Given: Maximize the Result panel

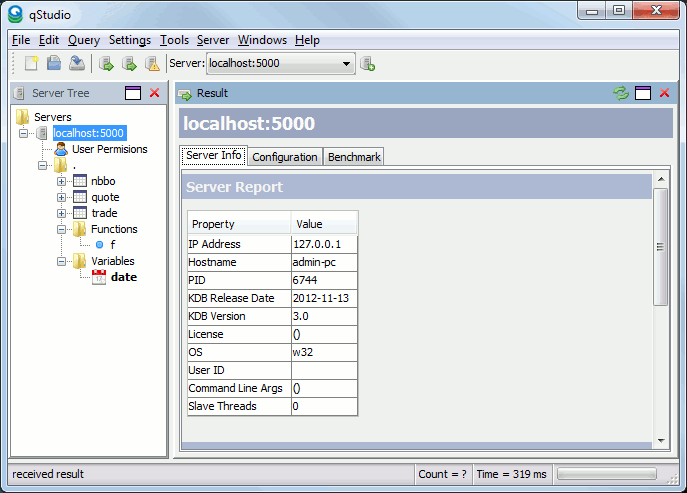Looking at the screenshot, I should (643, 93).
